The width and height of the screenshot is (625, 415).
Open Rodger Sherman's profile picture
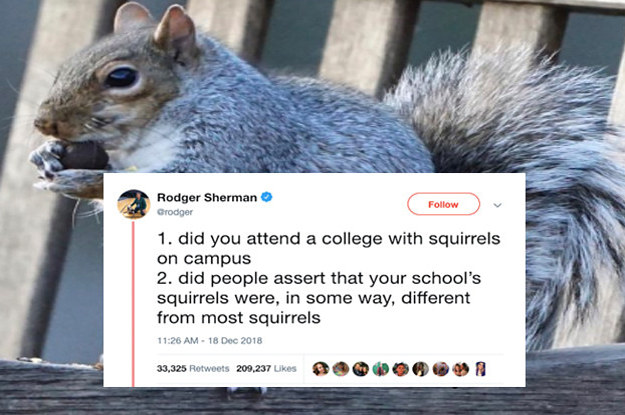point(134,204)
